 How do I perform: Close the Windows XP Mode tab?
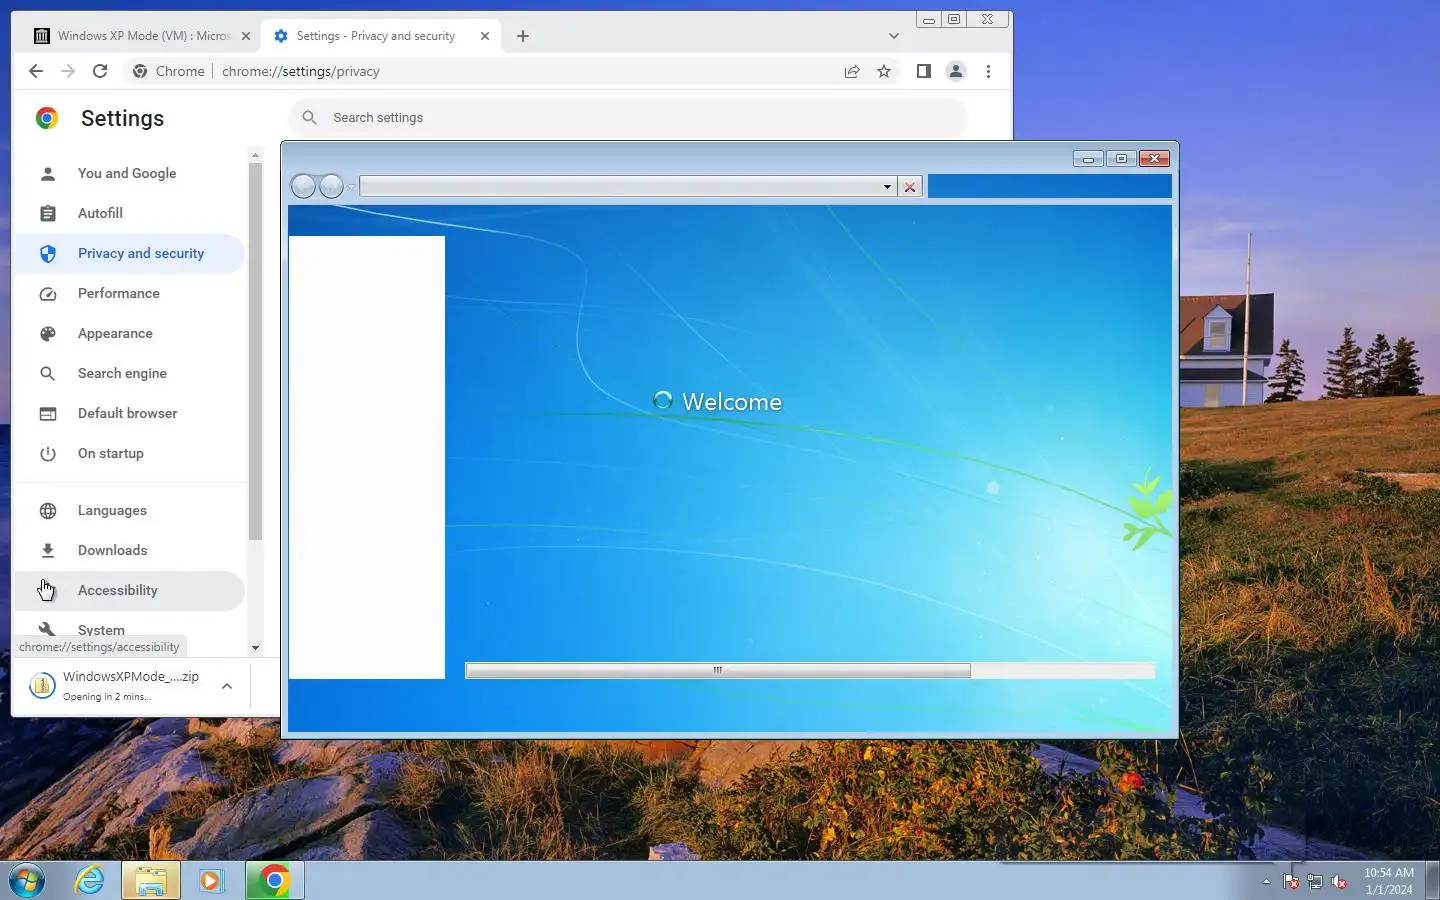246,36
